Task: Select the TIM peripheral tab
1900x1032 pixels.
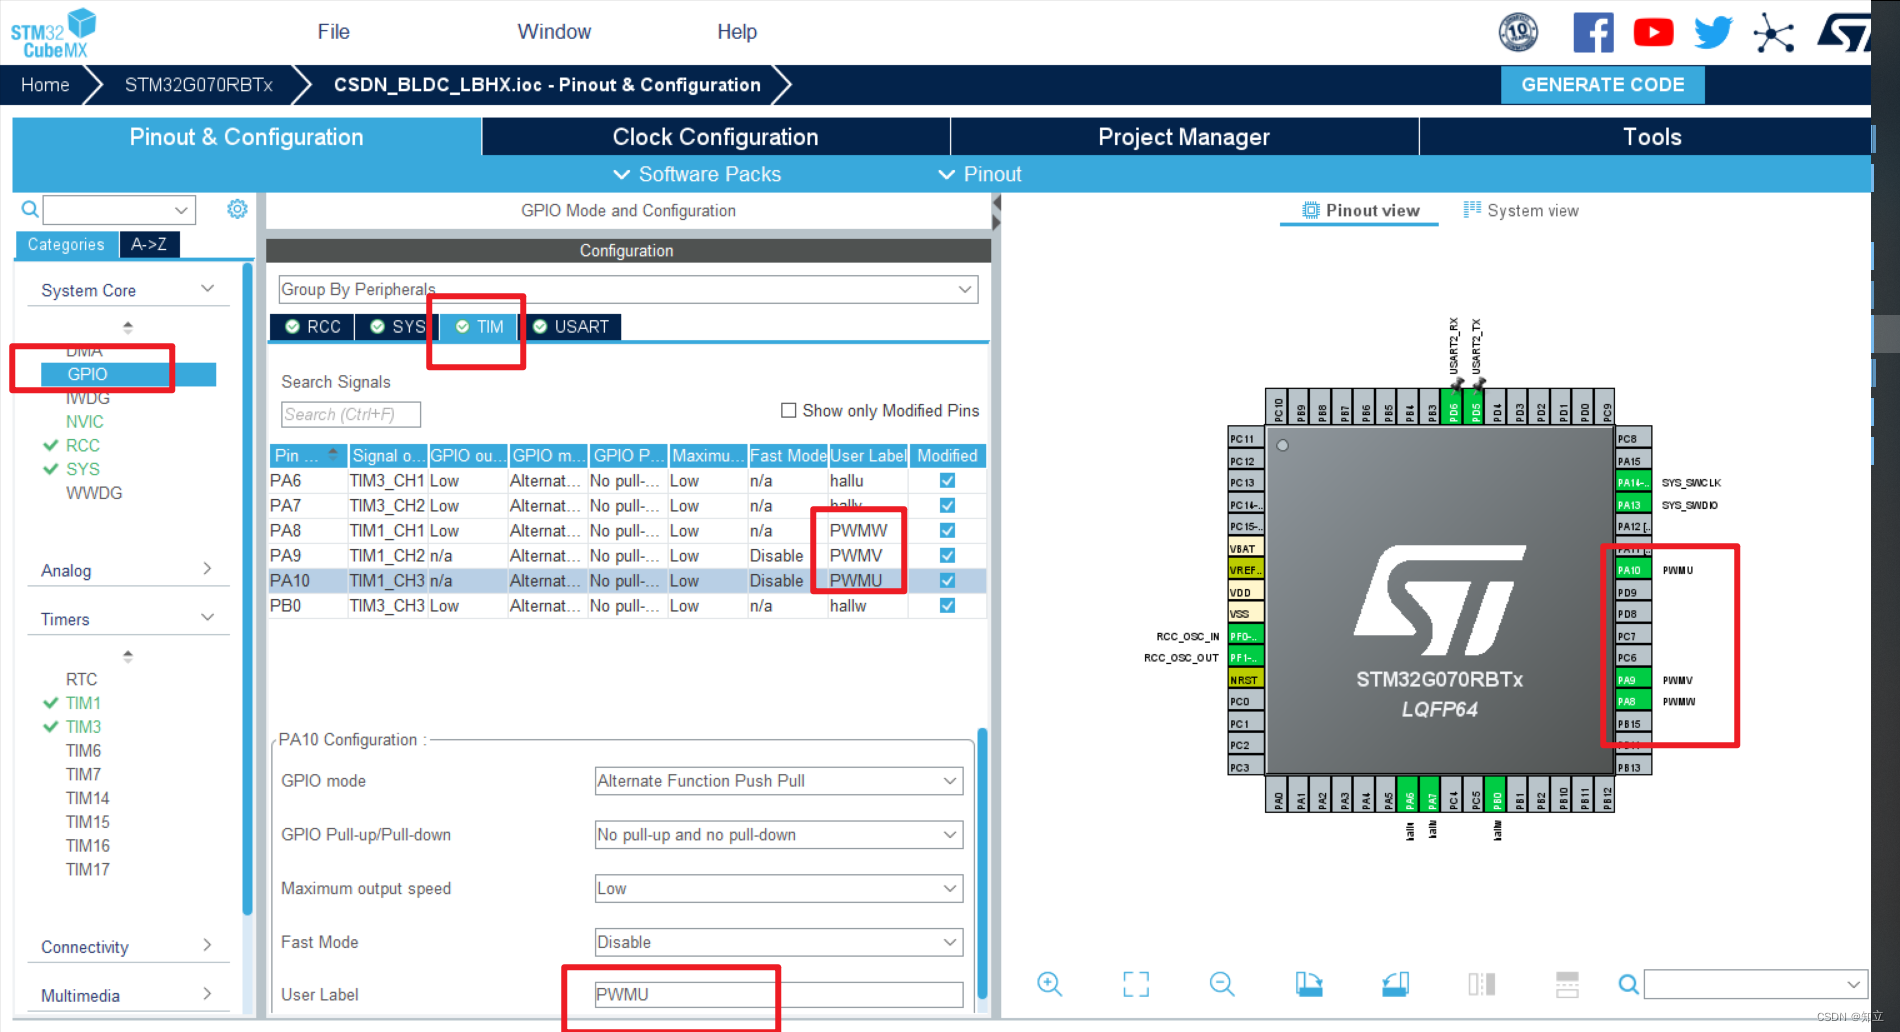Action: pyautogui.click(x=479, y=327)
